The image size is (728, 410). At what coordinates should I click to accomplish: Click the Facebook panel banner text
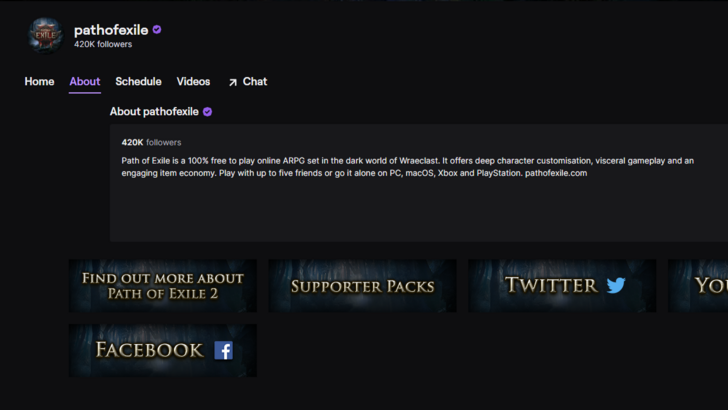coord(149,350)
